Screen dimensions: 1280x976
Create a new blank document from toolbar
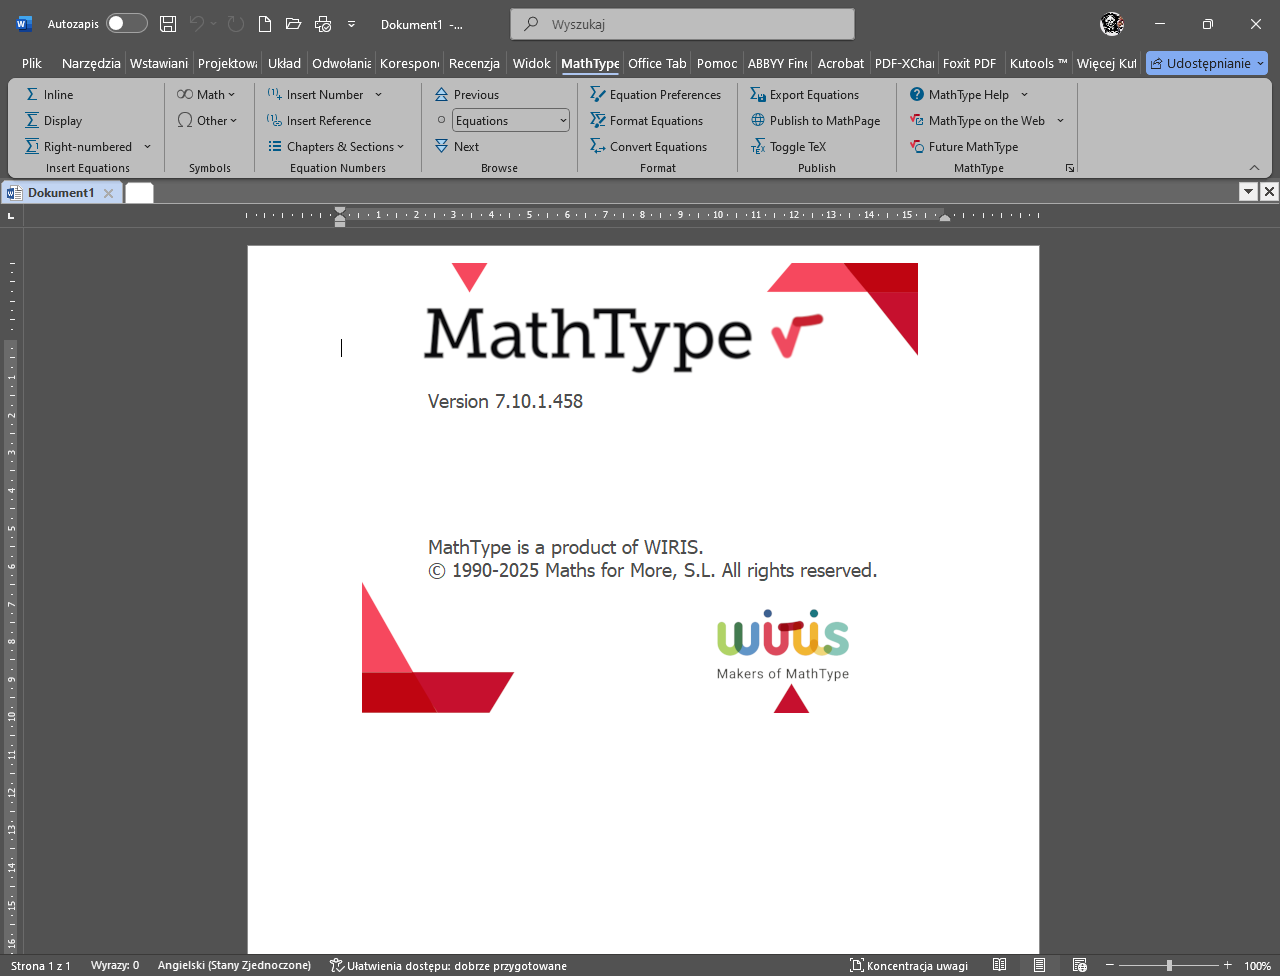[264, 24]
